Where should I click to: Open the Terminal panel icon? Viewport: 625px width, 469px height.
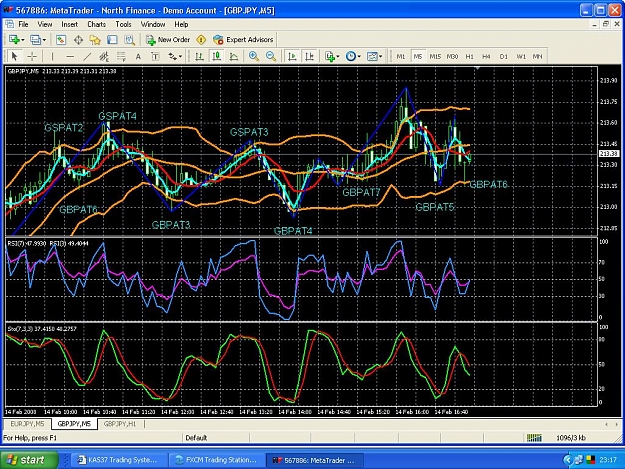[112, 40]
